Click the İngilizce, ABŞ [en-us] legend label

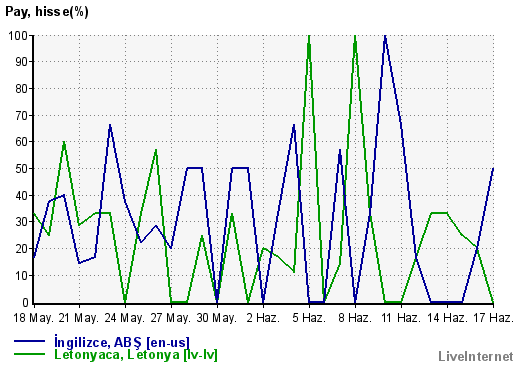pyautogui.click(x=122, y=342)
